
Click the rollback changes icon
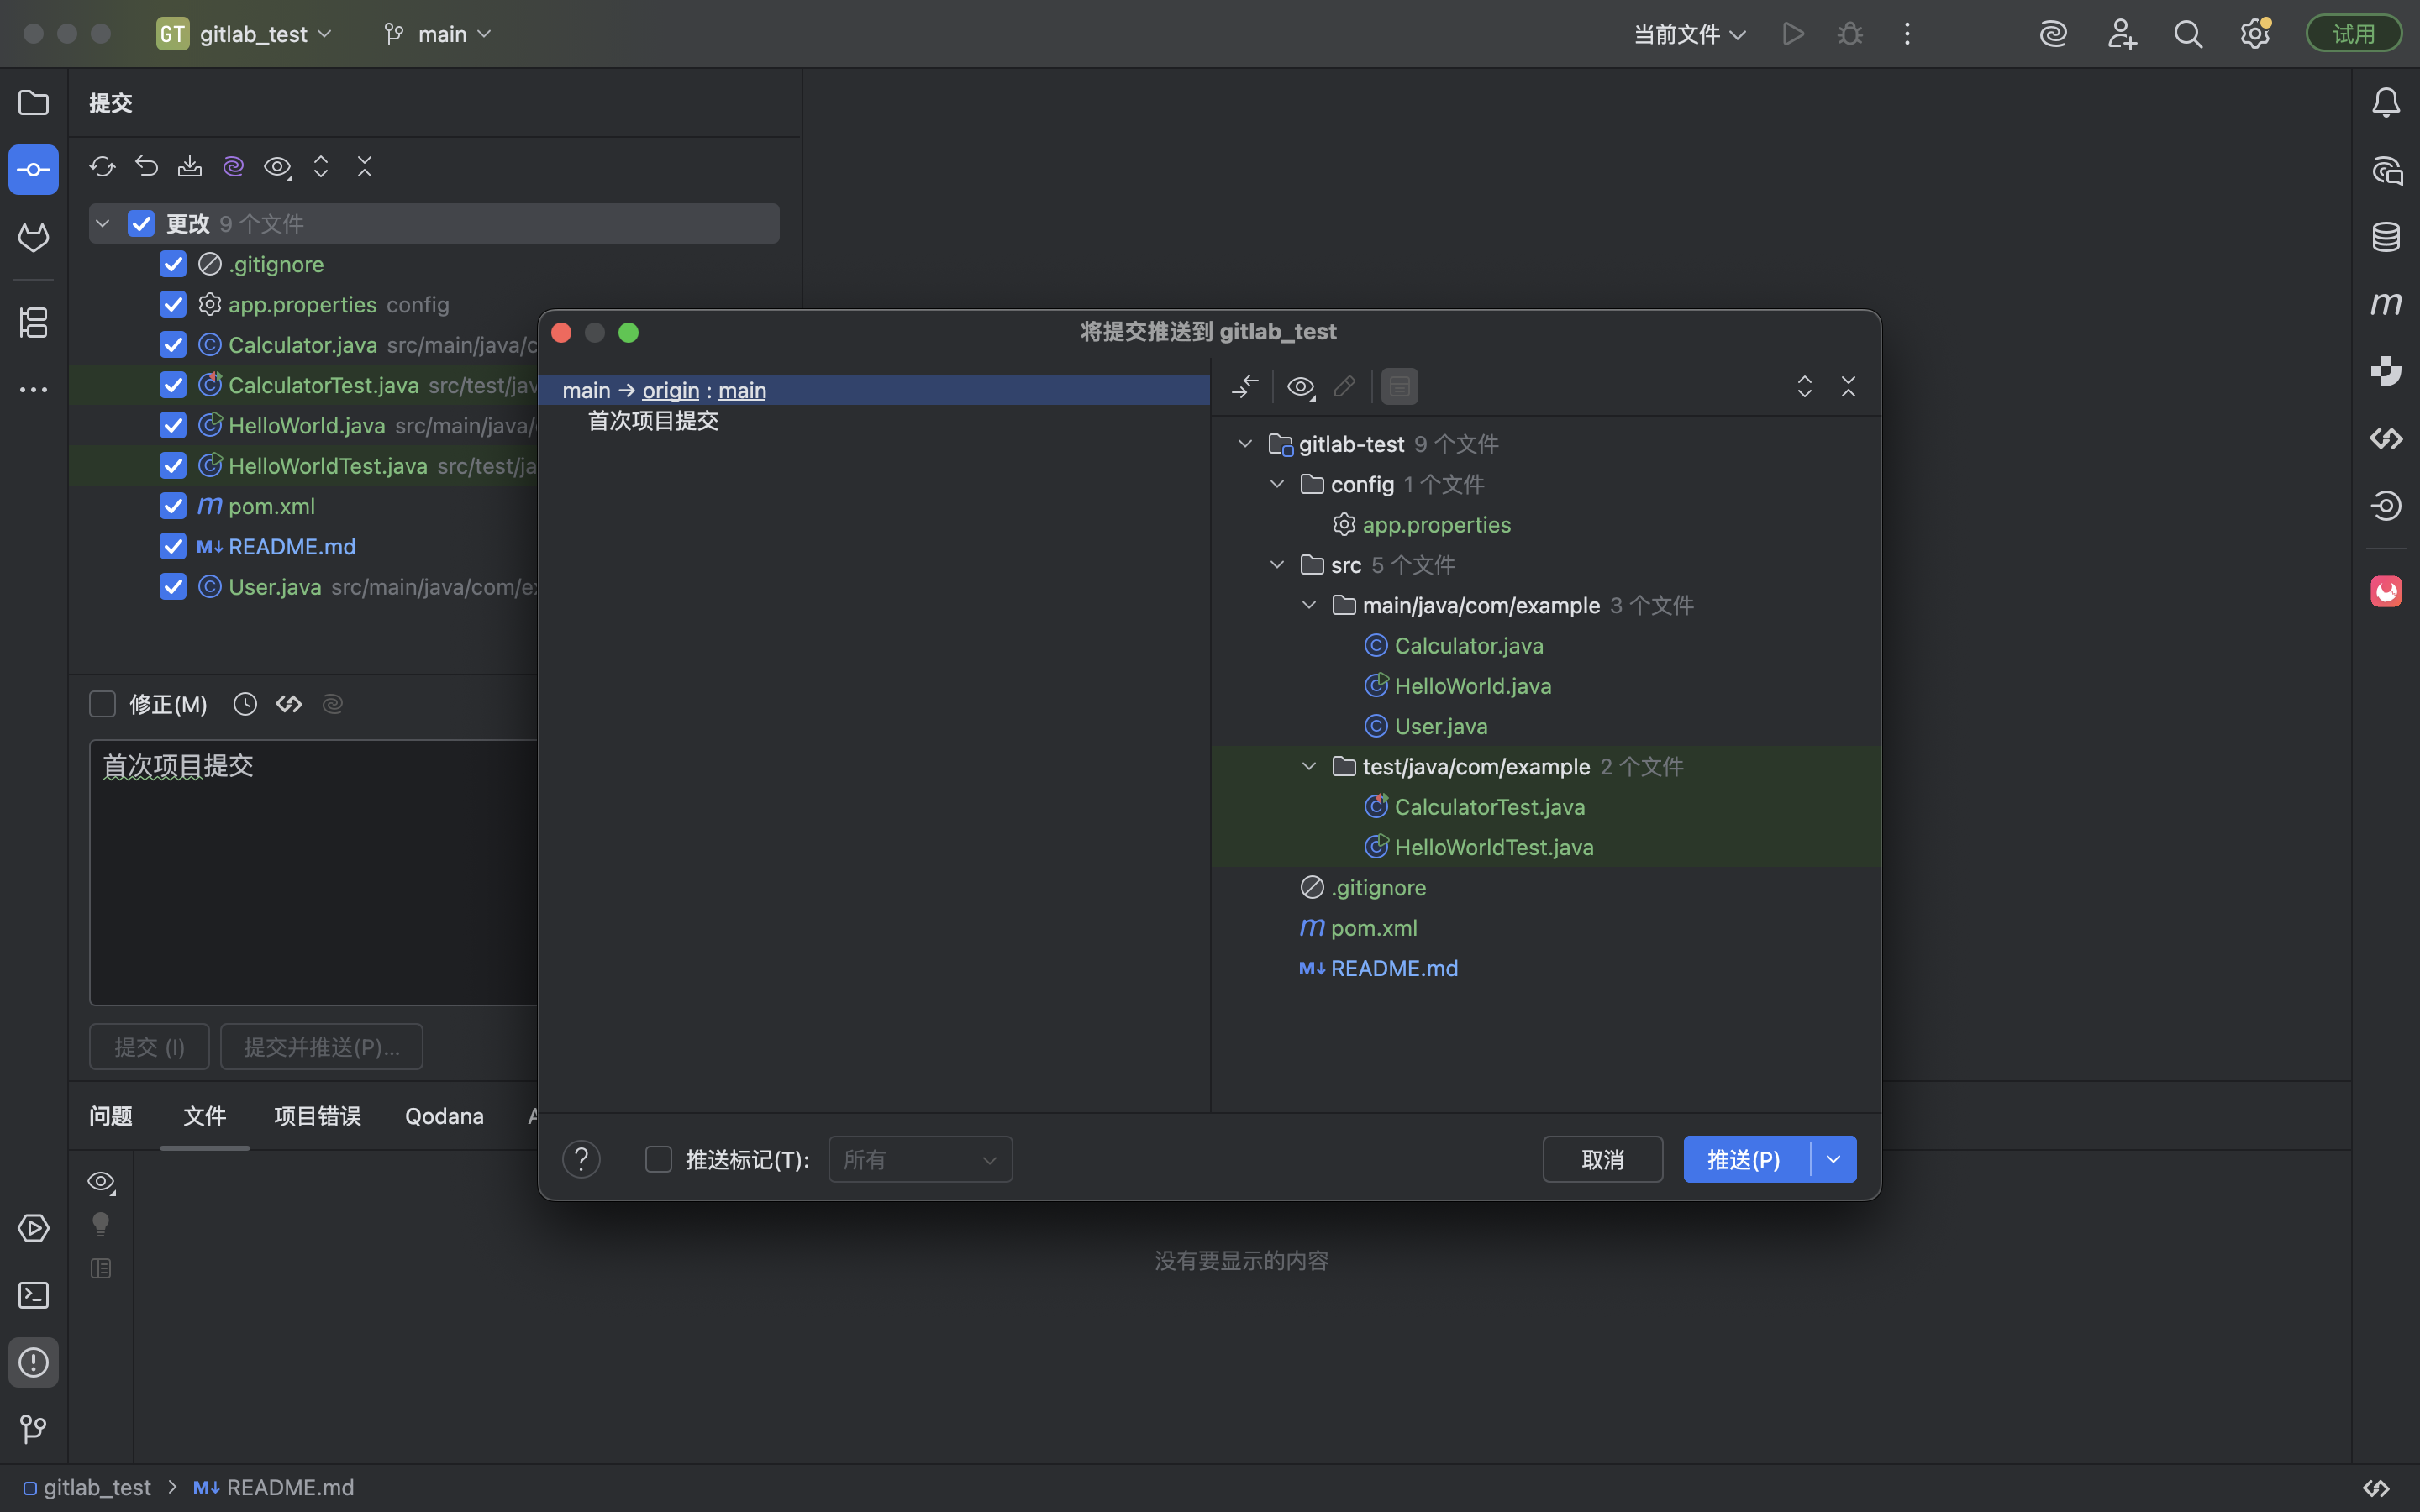(146, 166)
